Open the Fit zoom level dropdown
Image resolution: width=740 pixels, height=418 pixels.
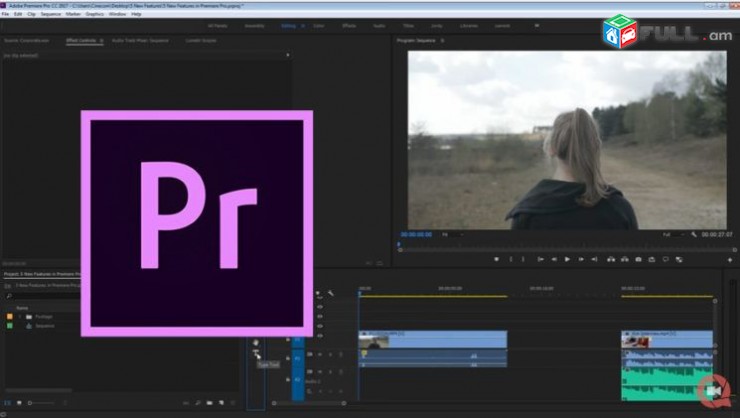click(452, 234)
